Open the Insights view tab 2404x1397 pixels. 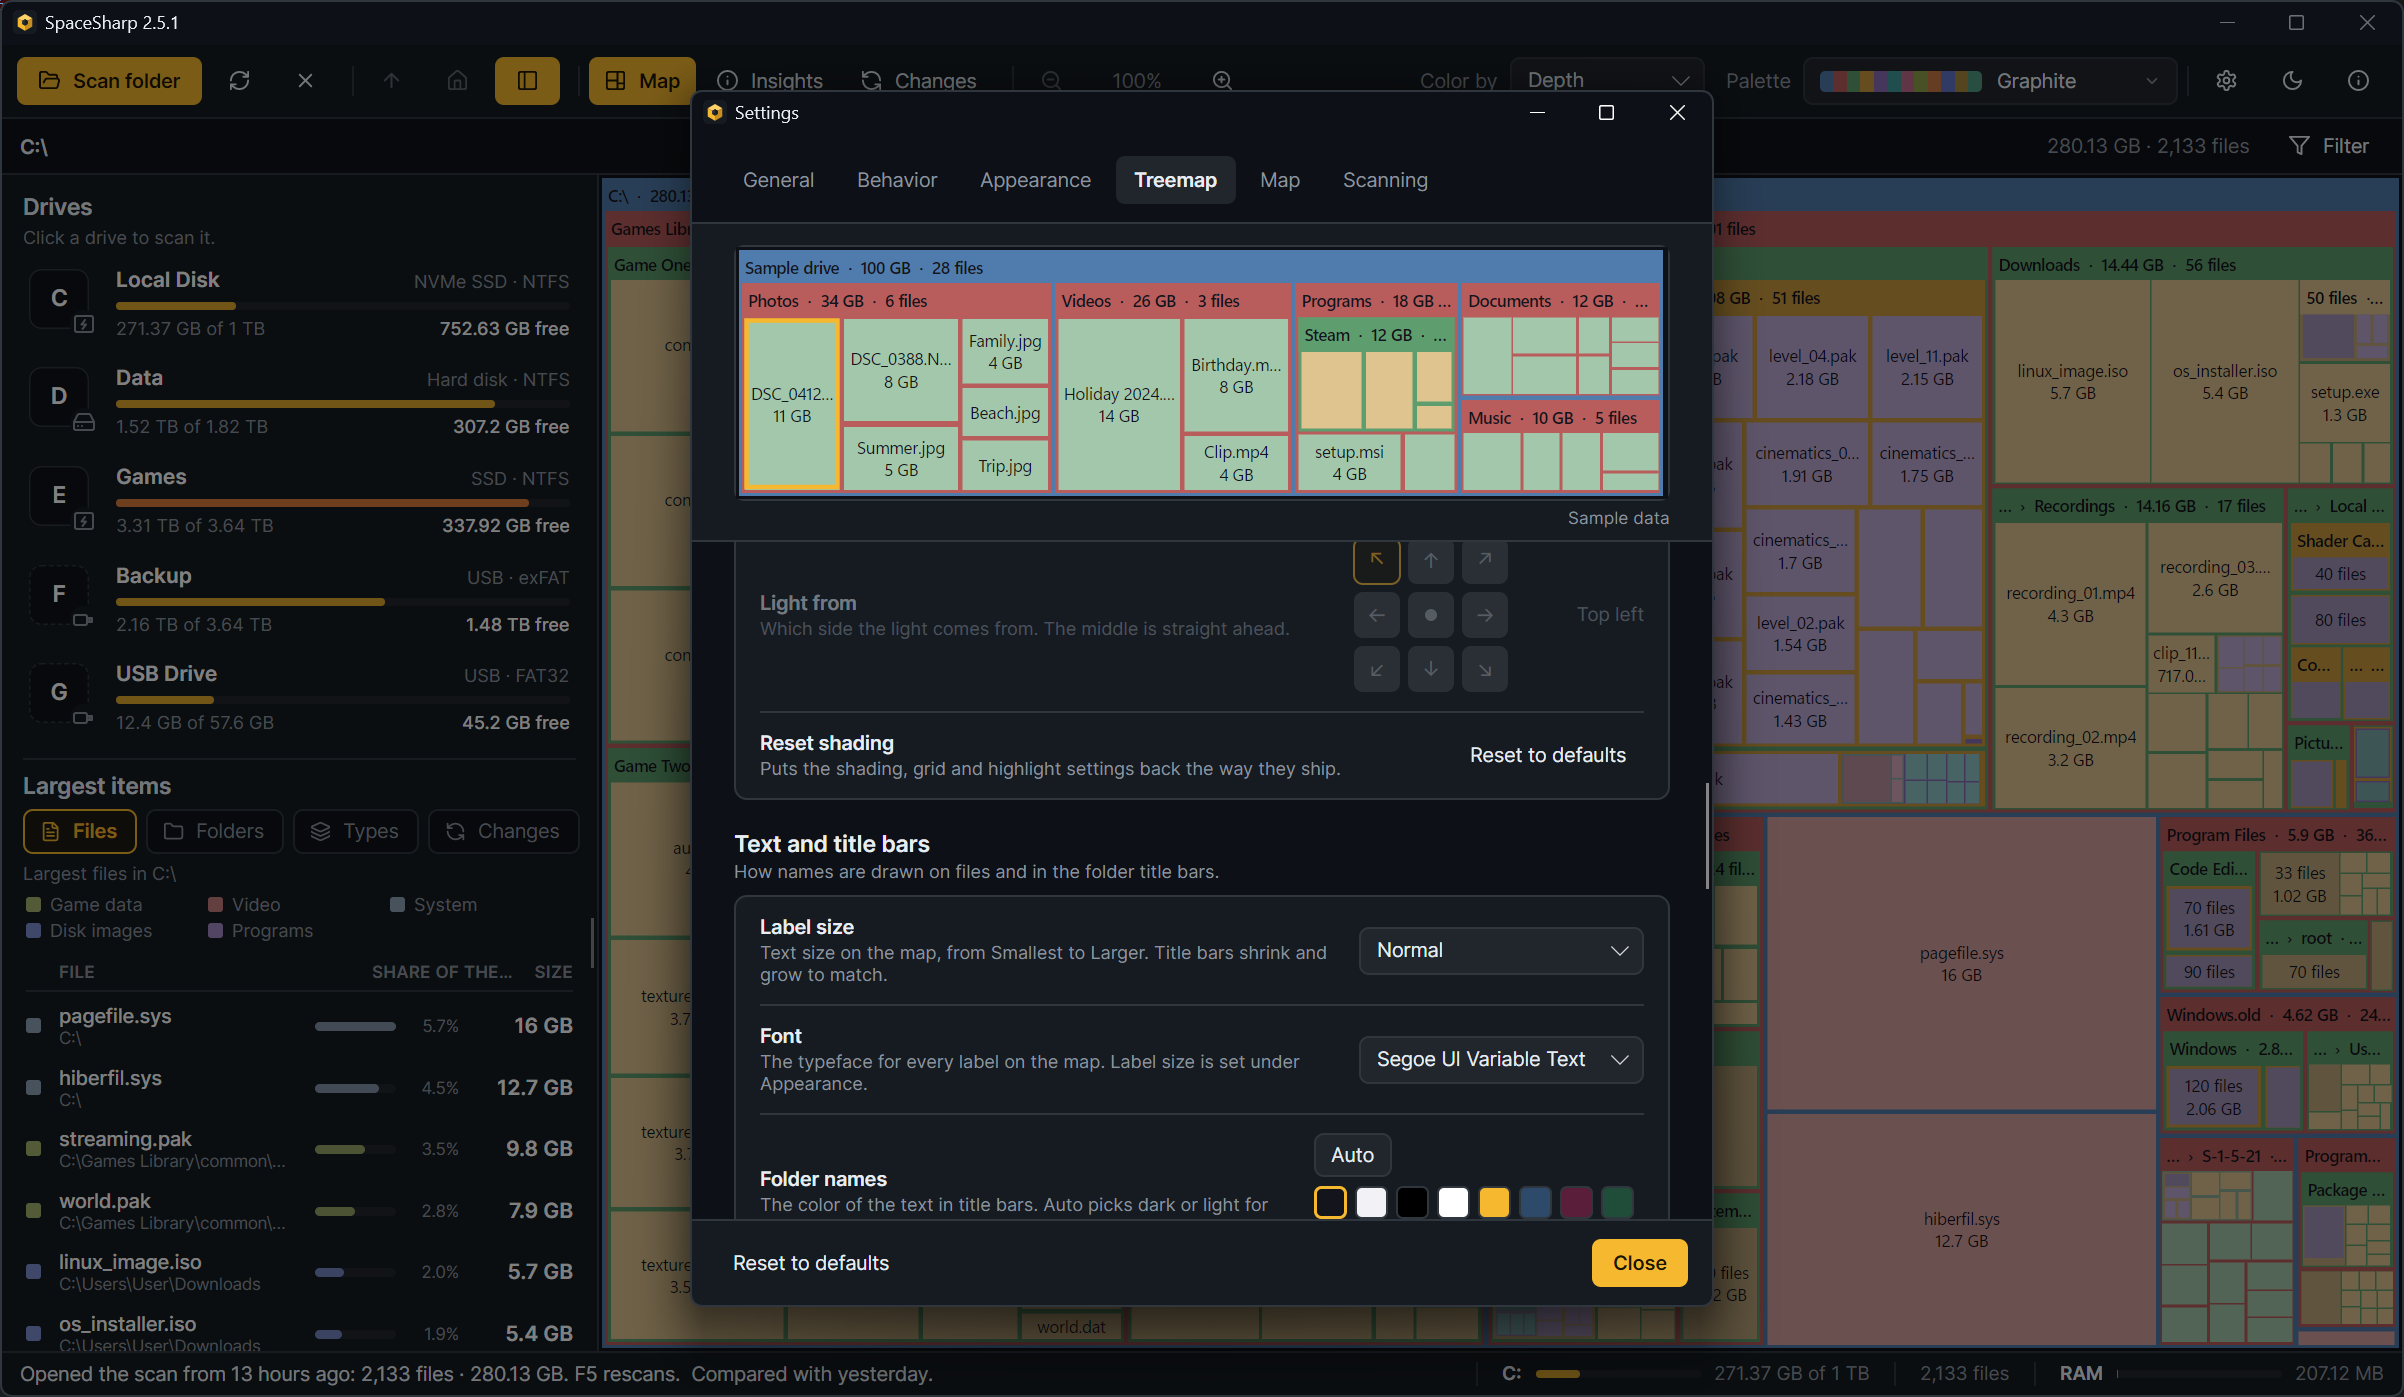point(771,81)
